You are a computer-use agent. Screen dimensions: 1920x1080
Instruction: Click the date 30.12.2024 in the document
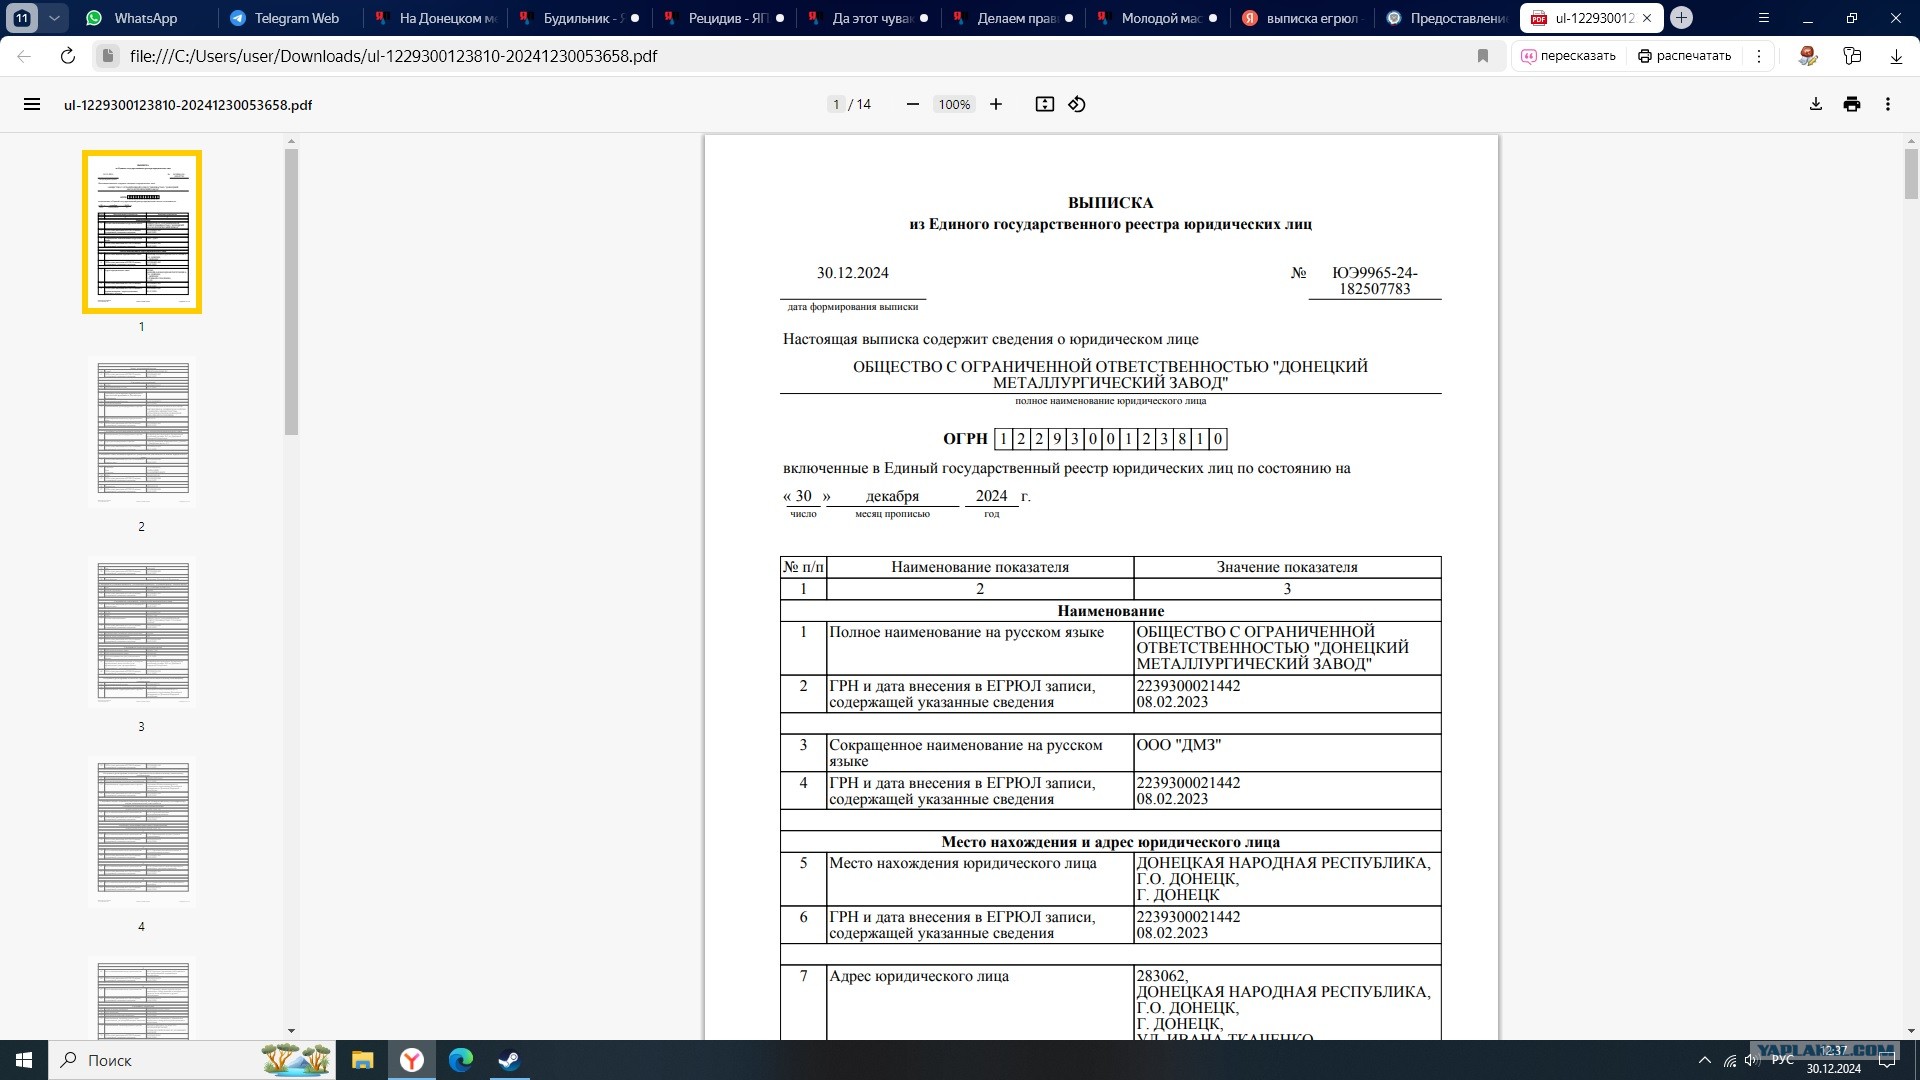(852, 273)
